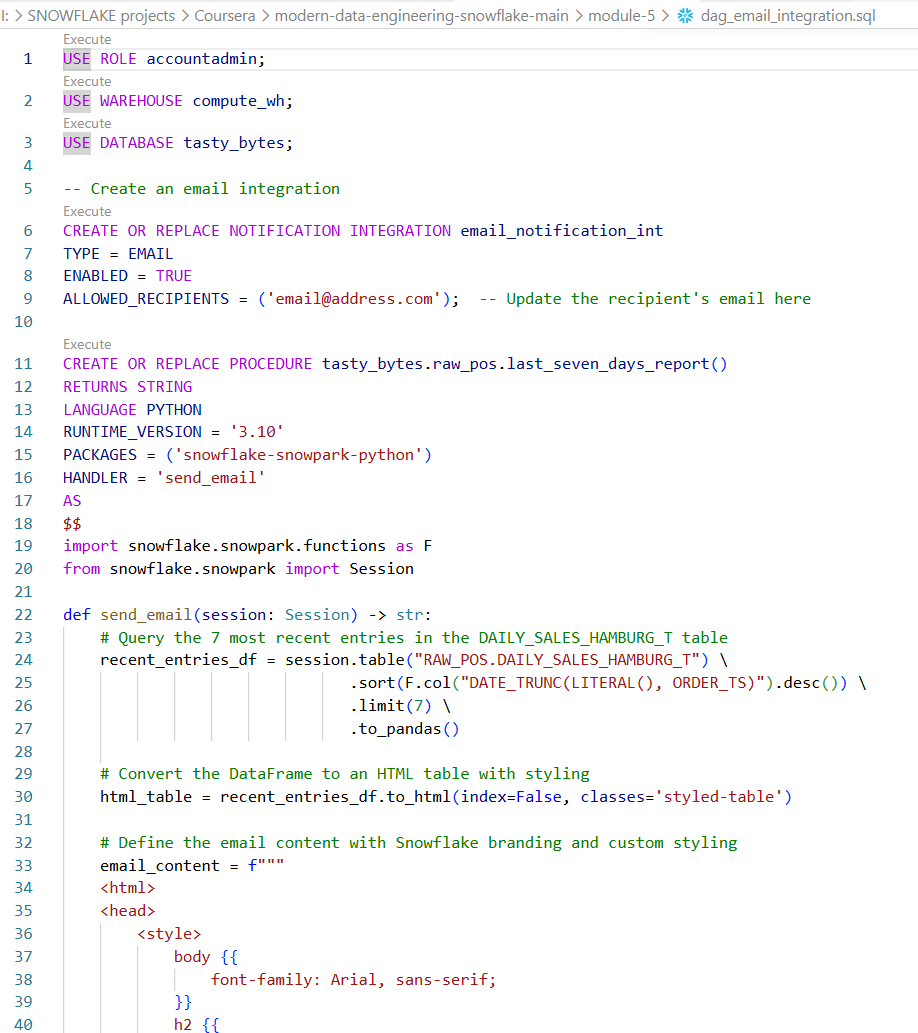Image resolution: width=918 pixels, height=1033 pixels.
Task: Click the <style> tag on line 36
Action: [x=169, y=934]
